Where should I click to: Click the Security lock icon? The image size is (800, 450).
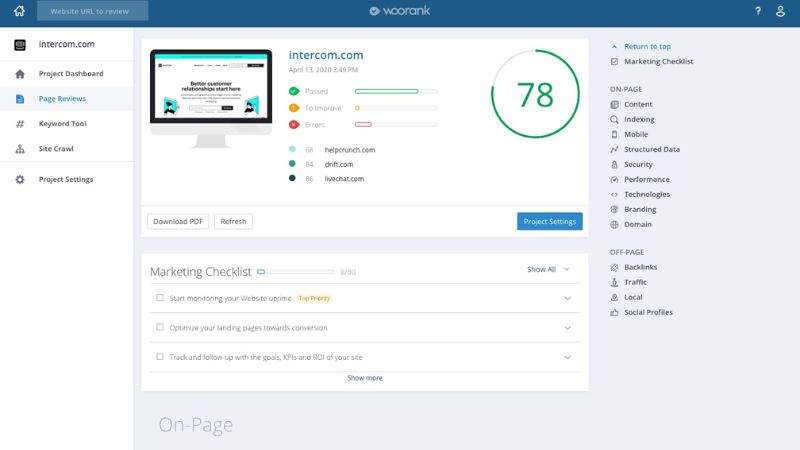pyautogui.click(x=615, y=164)
